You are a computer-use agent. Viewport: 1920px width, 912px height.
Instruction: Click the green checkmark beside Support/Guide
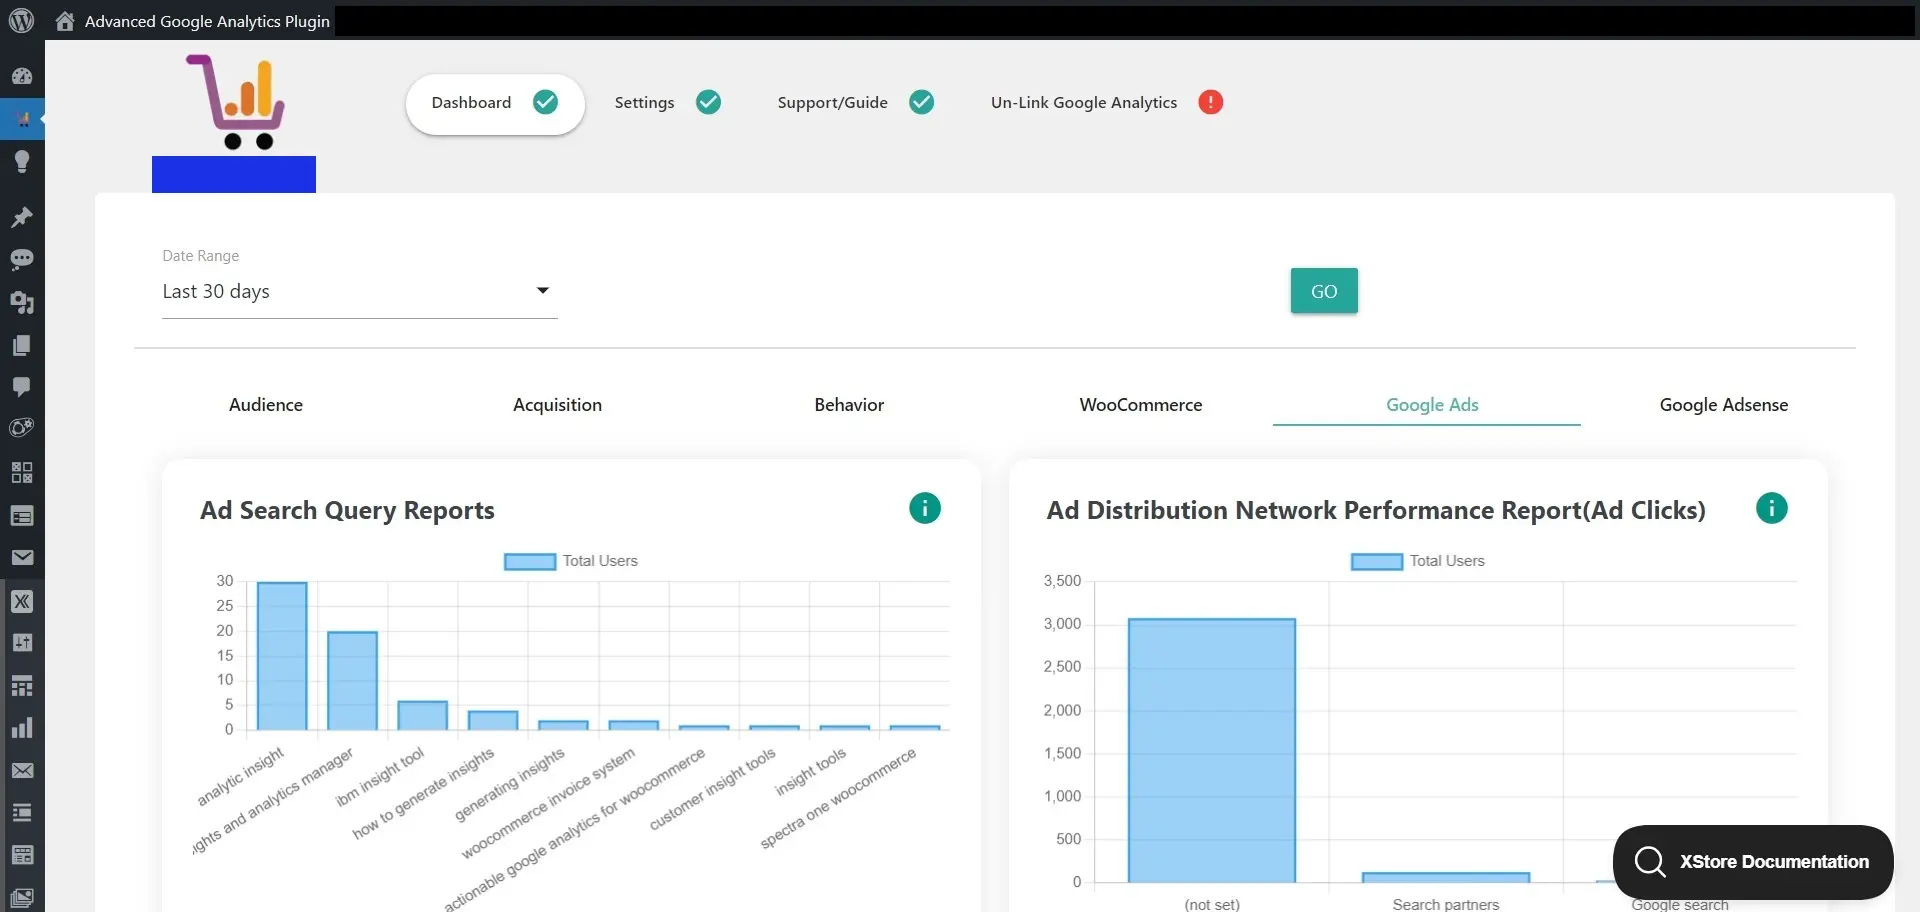[x=922, y=102]
